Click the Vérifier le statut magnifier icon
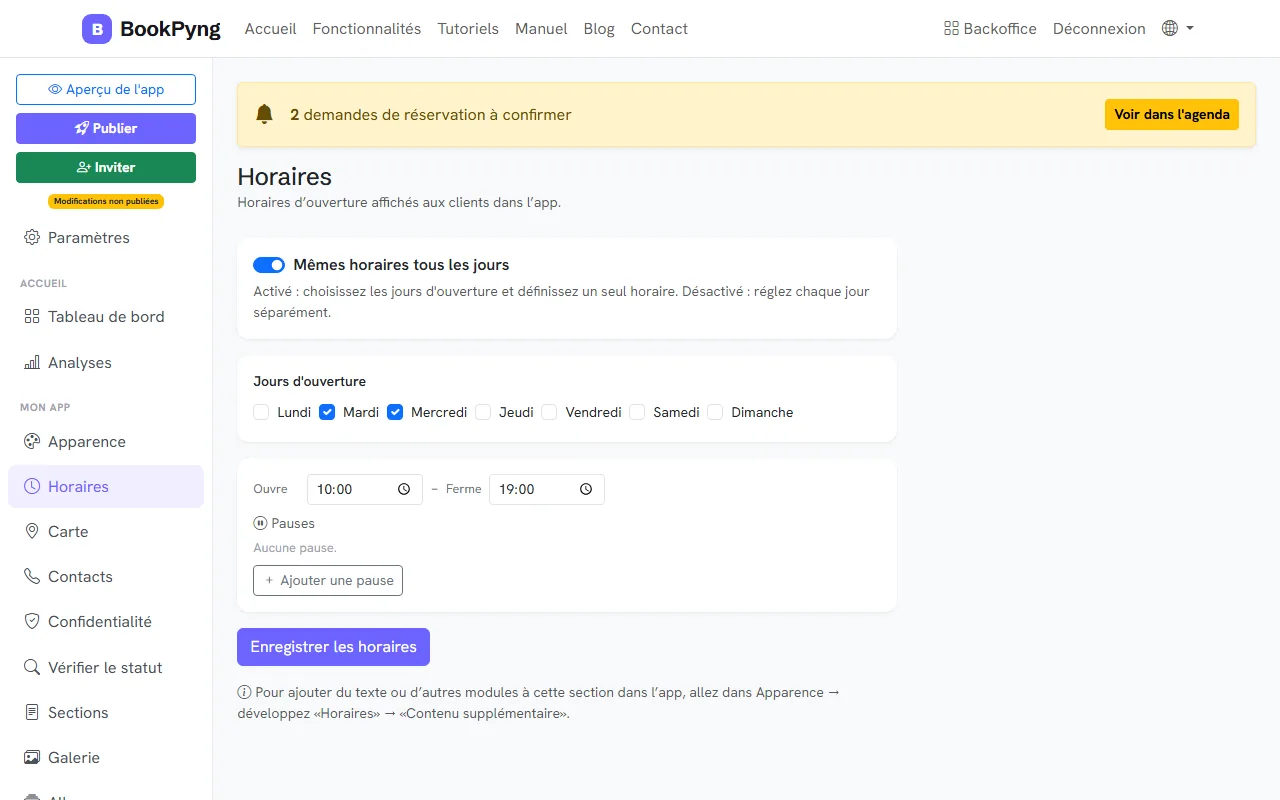 tap(32, 667)
